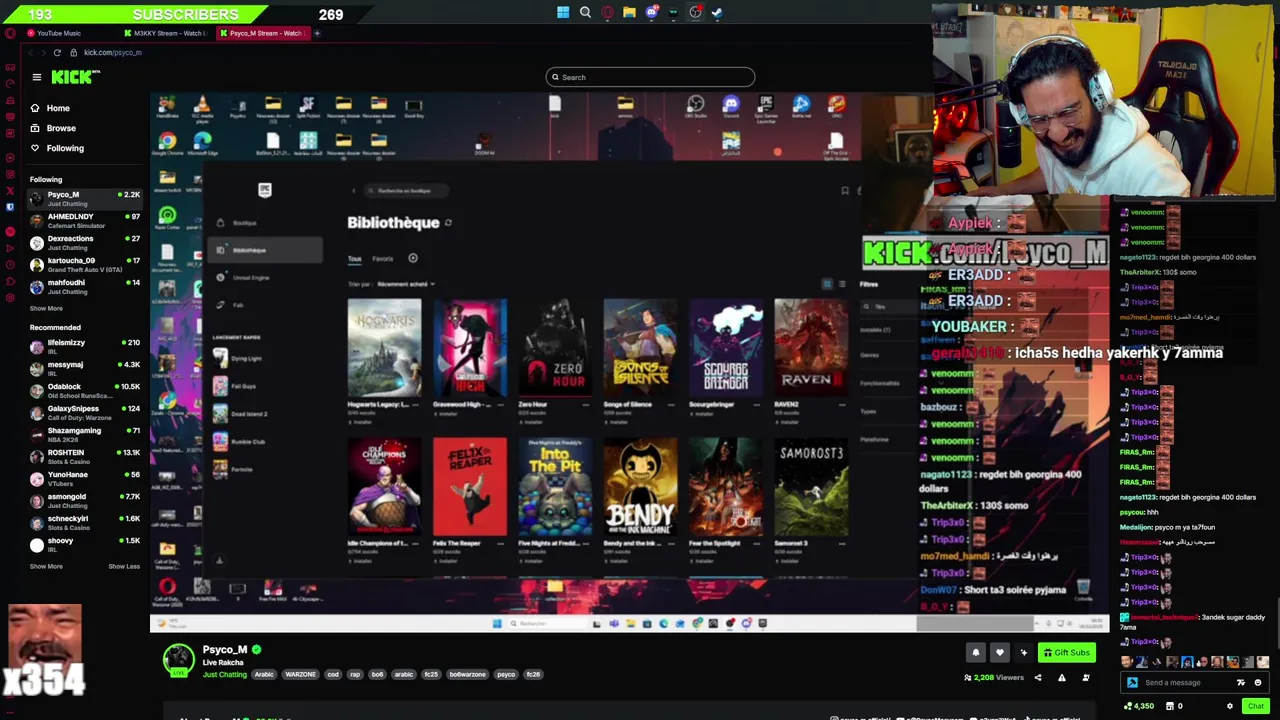Select the Psyco_M Stream browser tab
Screen dimensions: 1280x720
(x=262, y=33)
